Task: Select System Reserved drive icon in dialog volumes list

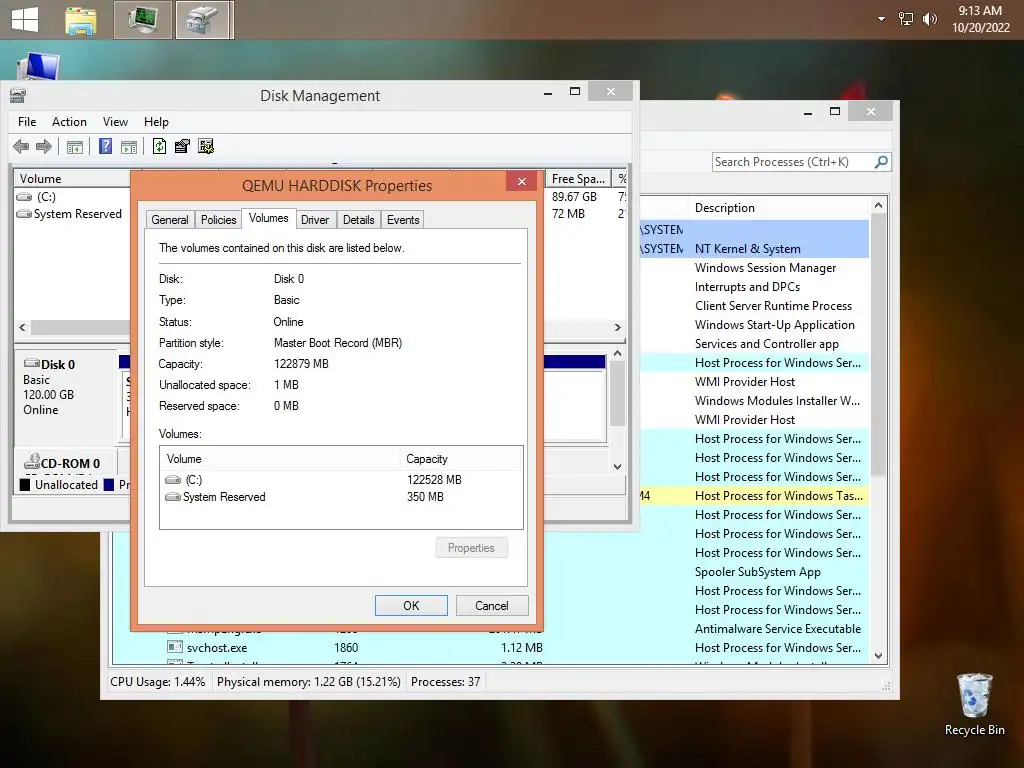Action: tap(173, 497)
